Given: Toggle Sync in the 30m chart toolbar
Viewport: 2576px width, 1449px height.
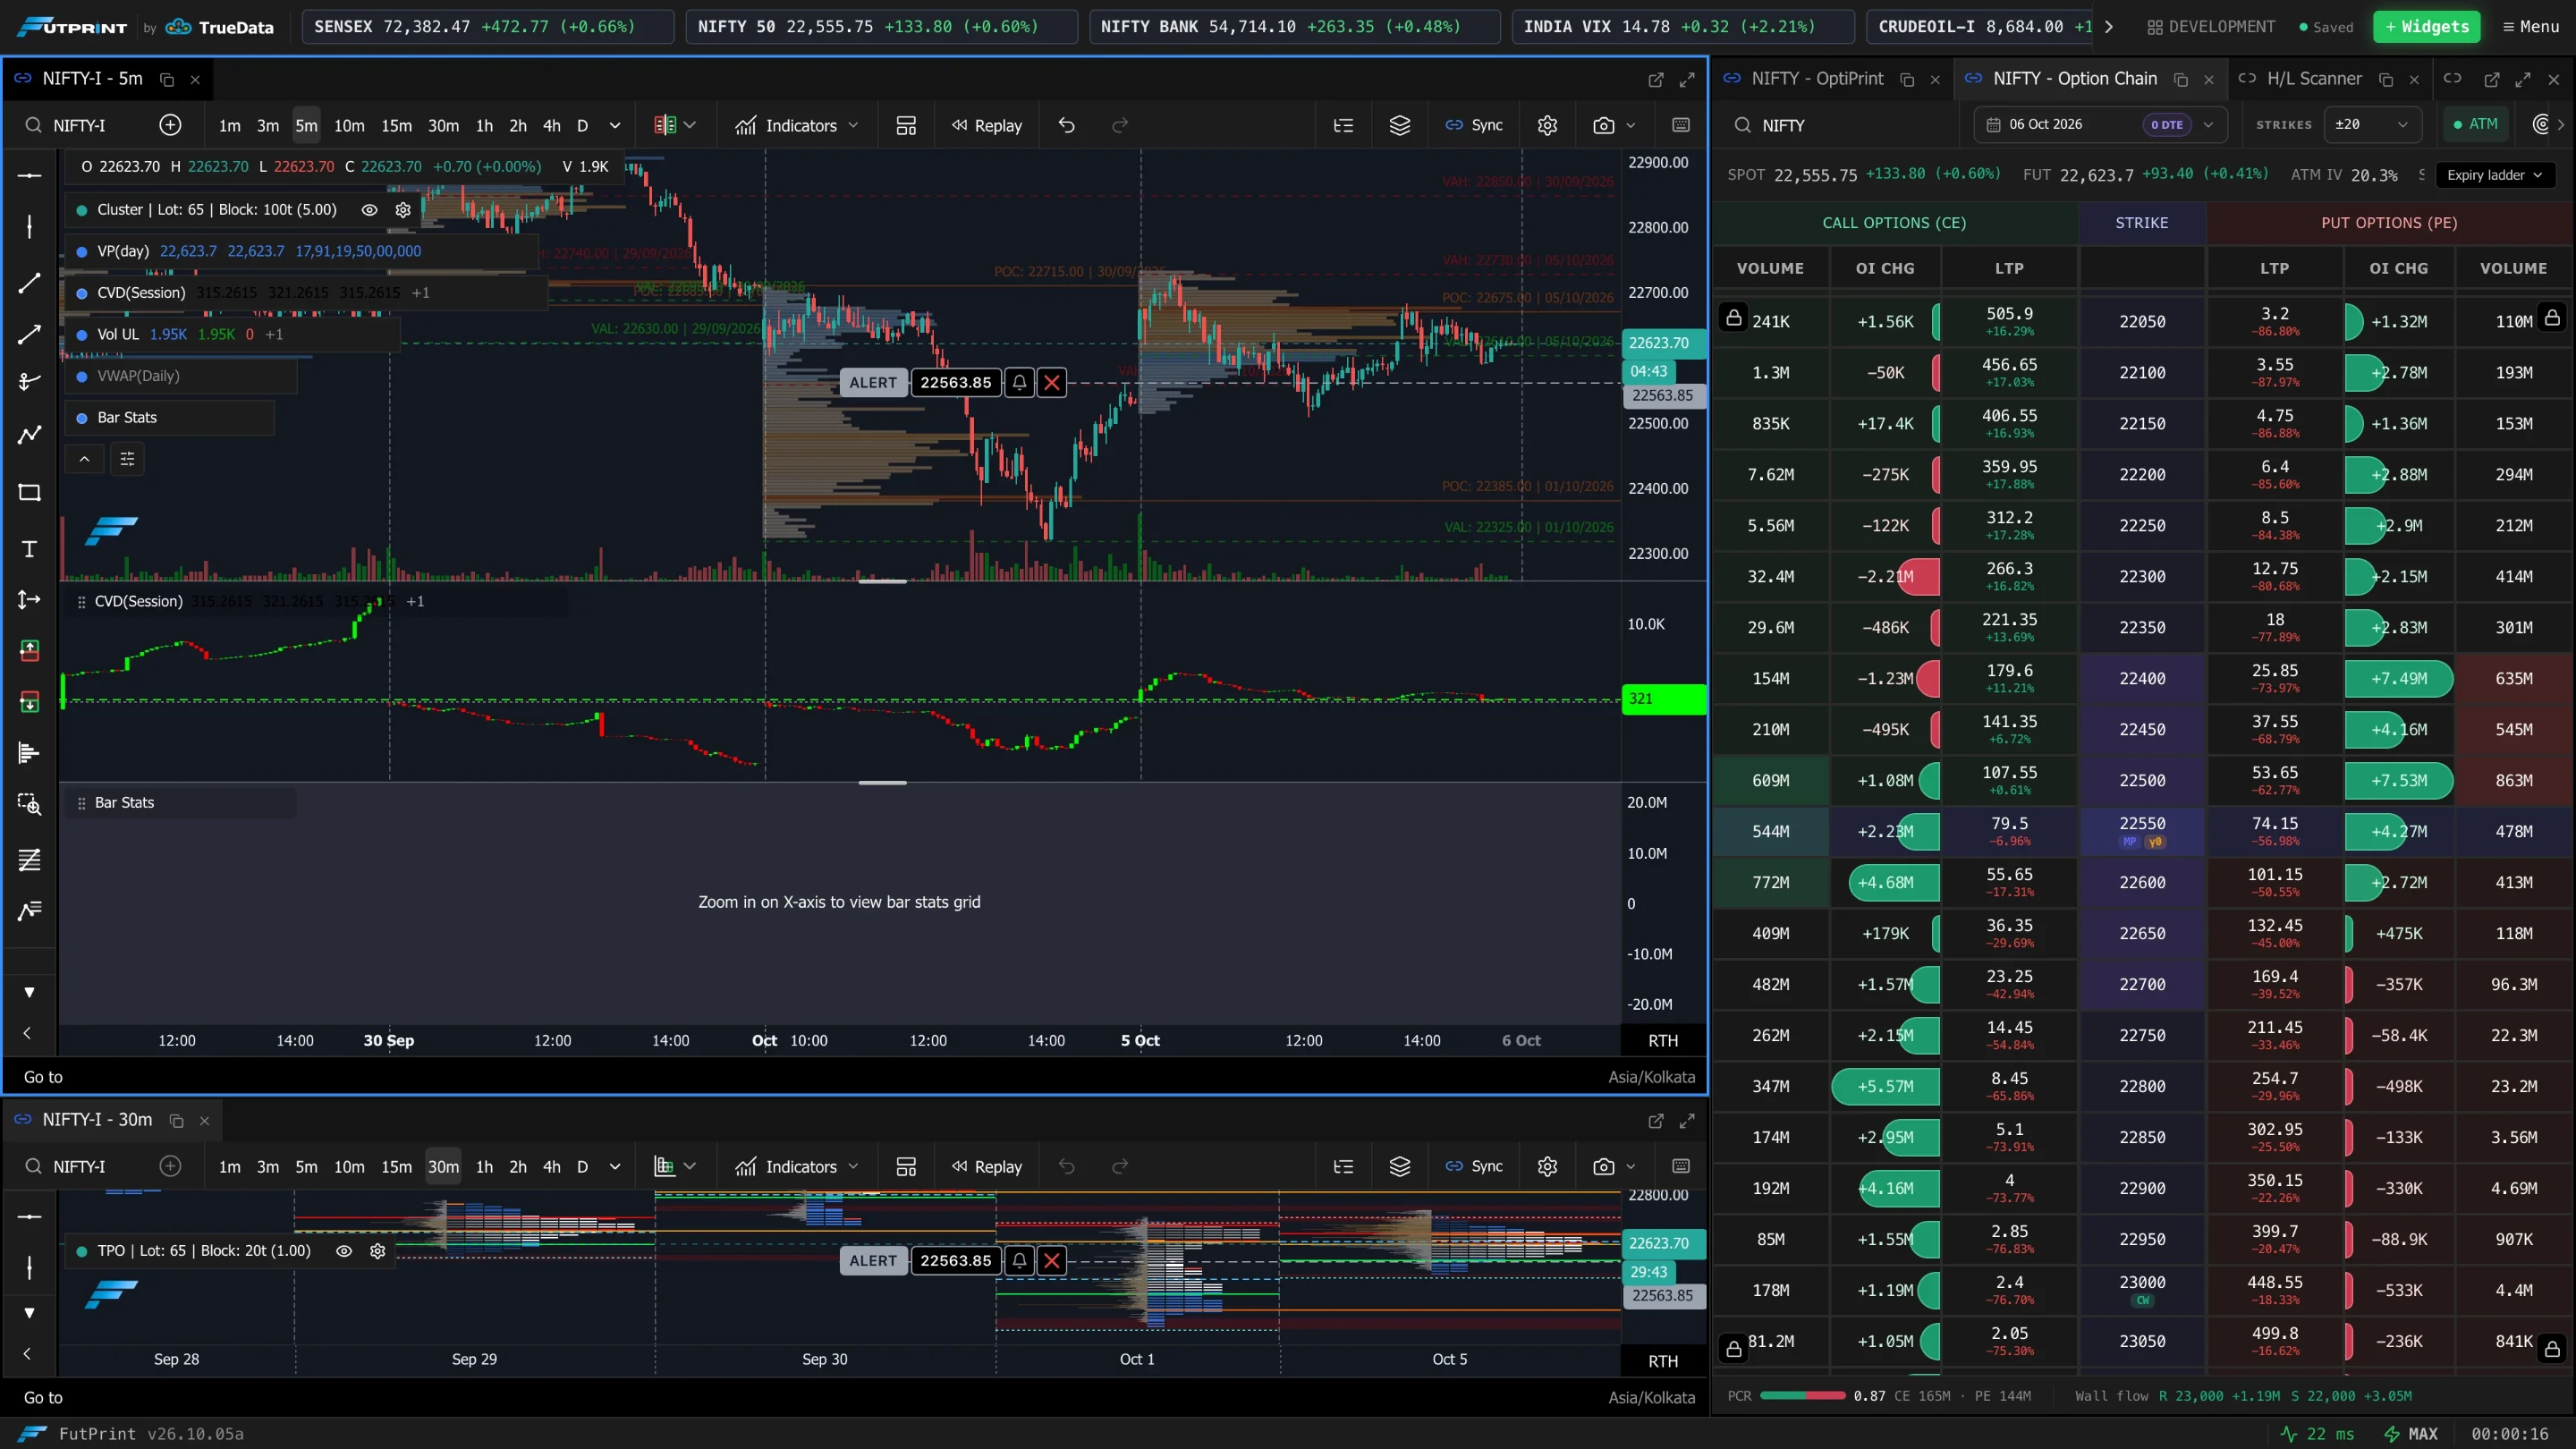Looking at the screenshot, I should pos(1474,1166).
